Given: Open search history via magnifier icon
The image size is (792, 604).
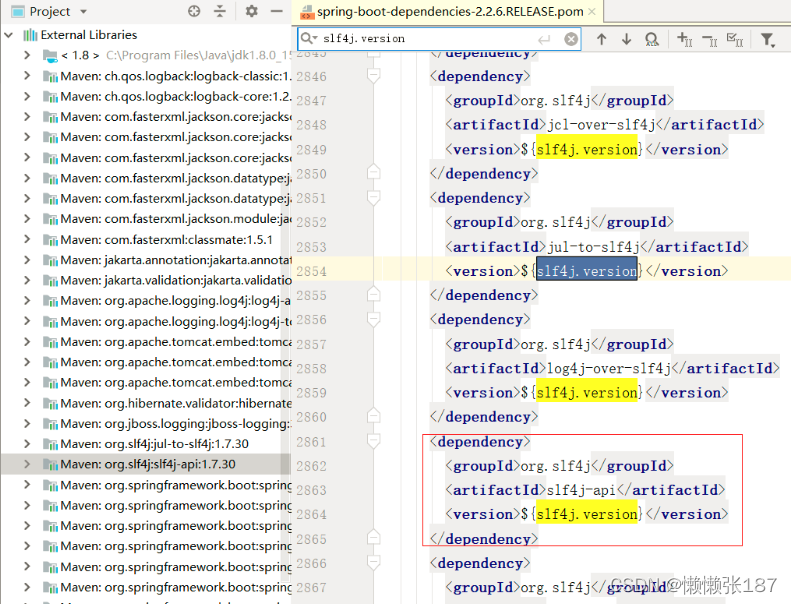Looking at the screenshot, I should click(308, 38).
